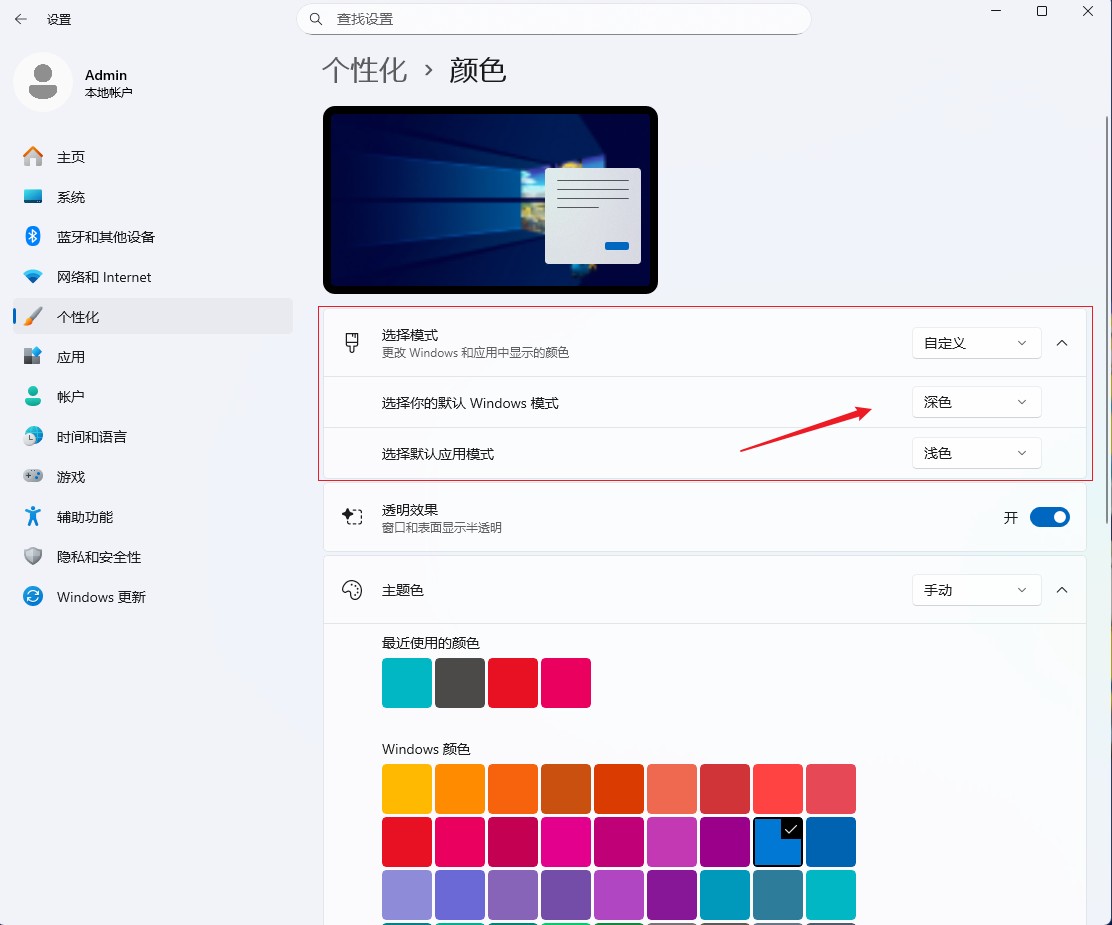Open 应用 settings
Viewport: 1112px width, 925px height.
pyautogui.click(x=153, y=356)
